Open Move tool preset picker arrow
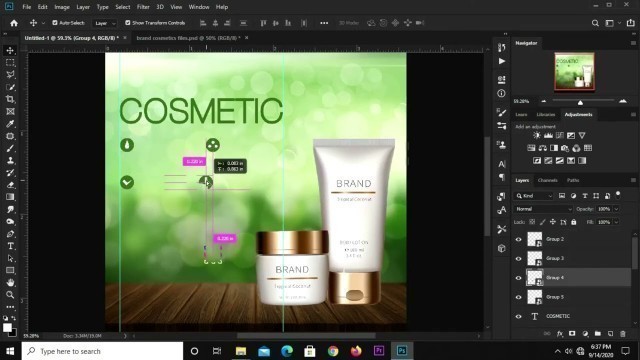 pos(43,23)
